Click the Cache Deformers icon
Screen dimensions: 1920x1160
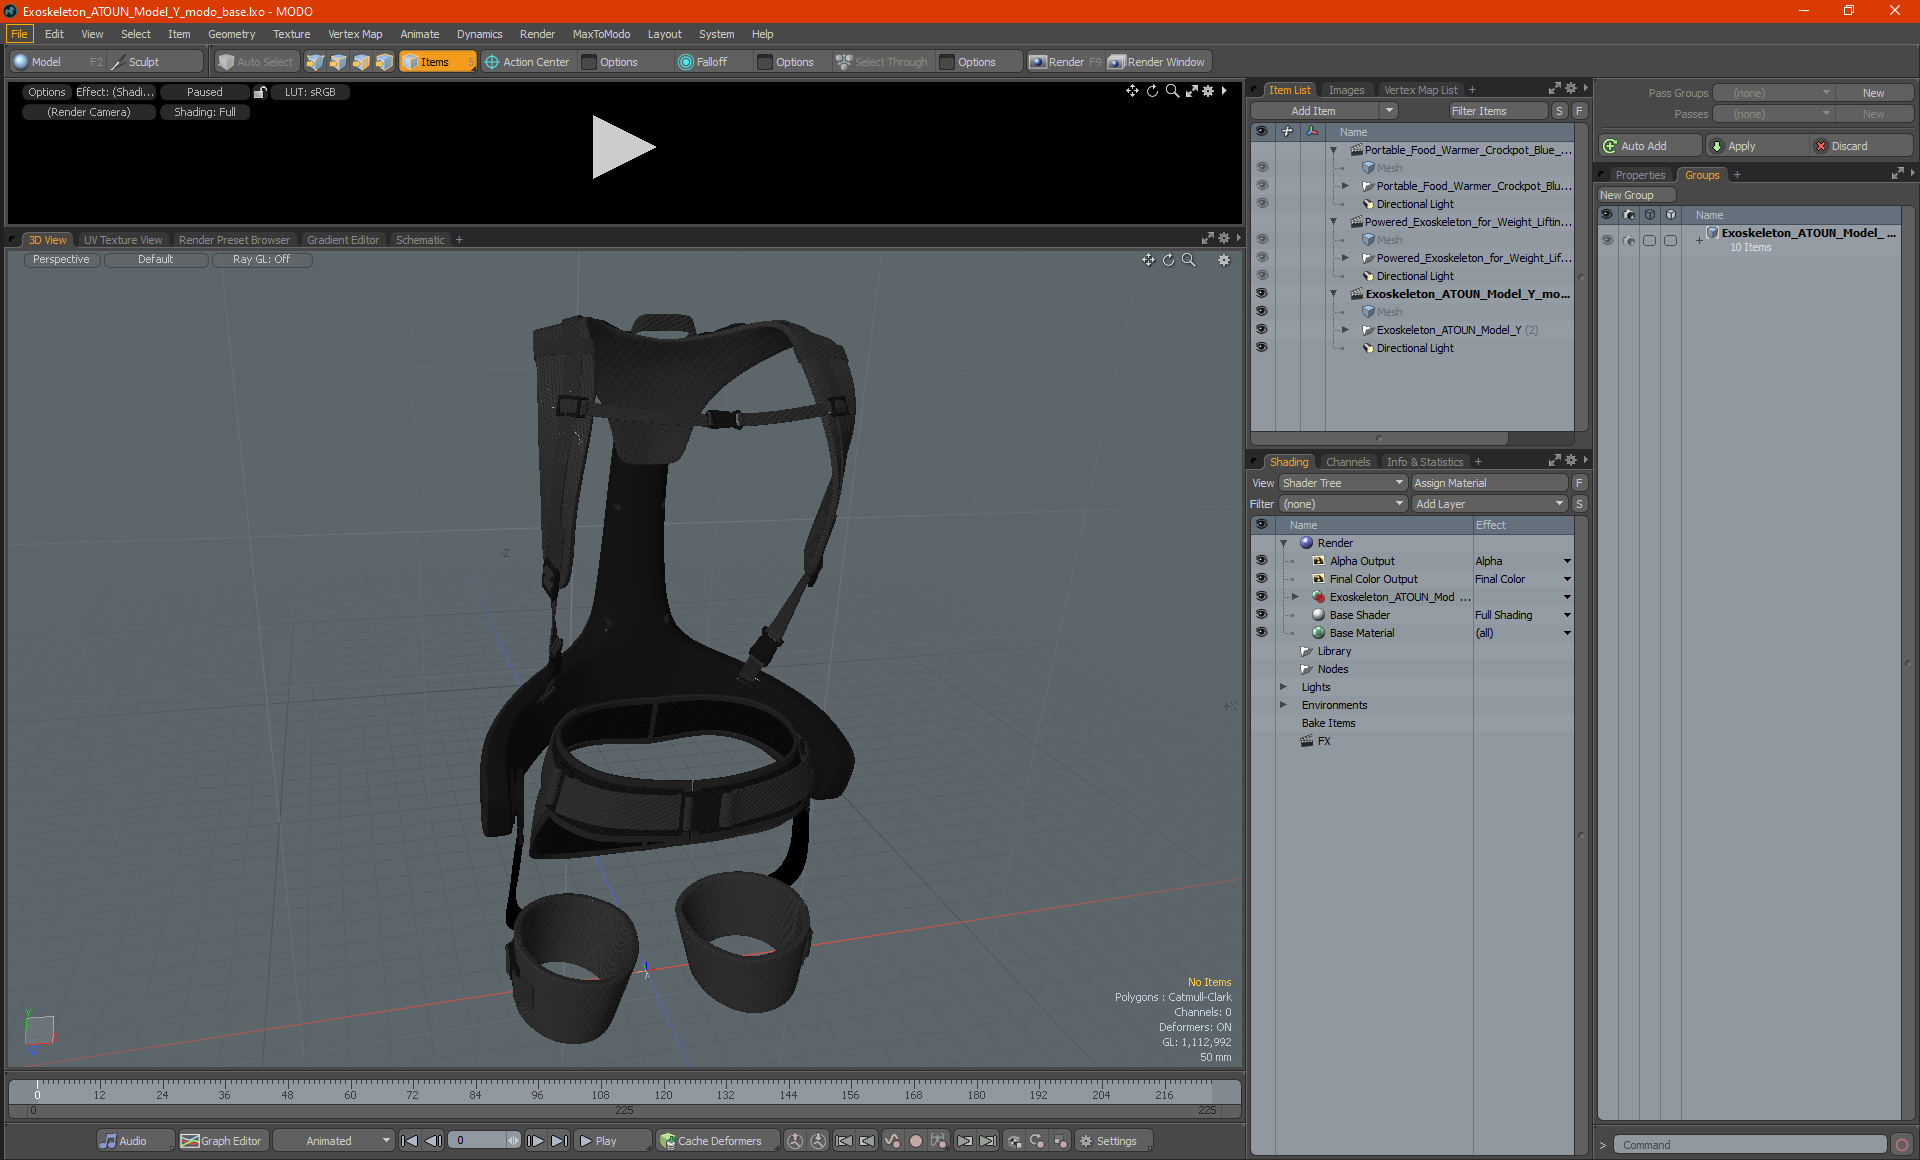tap(667, 1141)
